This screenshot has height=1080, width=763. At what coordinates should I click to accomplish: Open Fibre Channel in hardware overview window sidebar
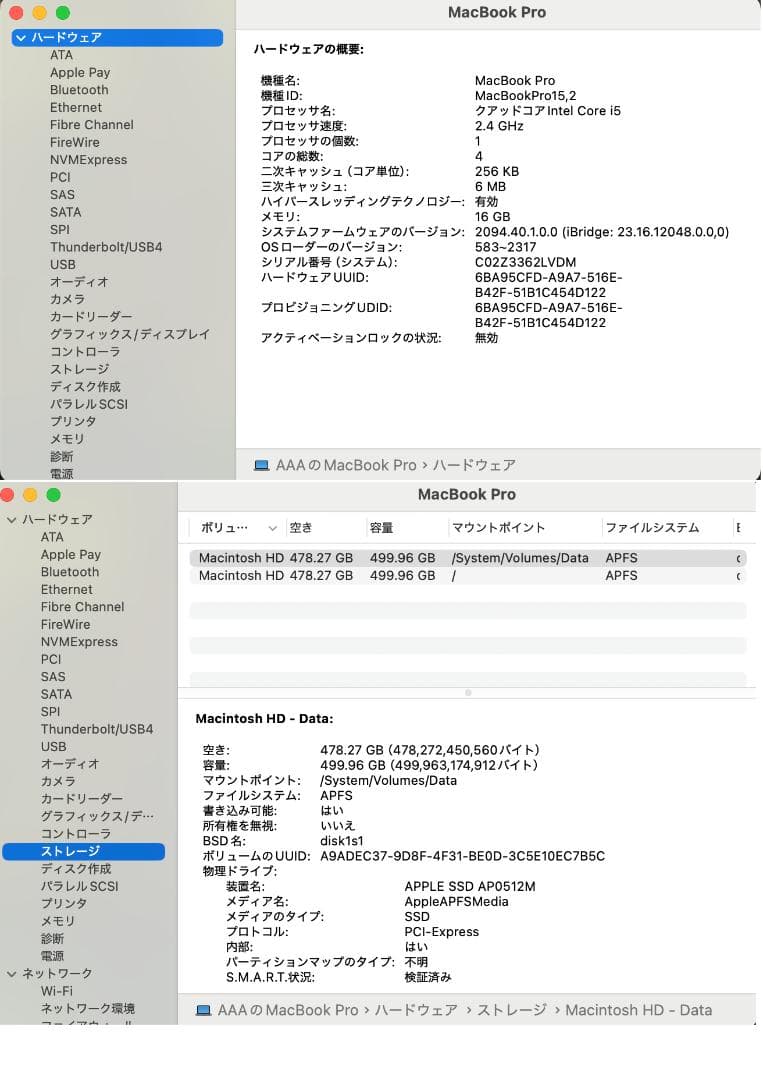92,125
